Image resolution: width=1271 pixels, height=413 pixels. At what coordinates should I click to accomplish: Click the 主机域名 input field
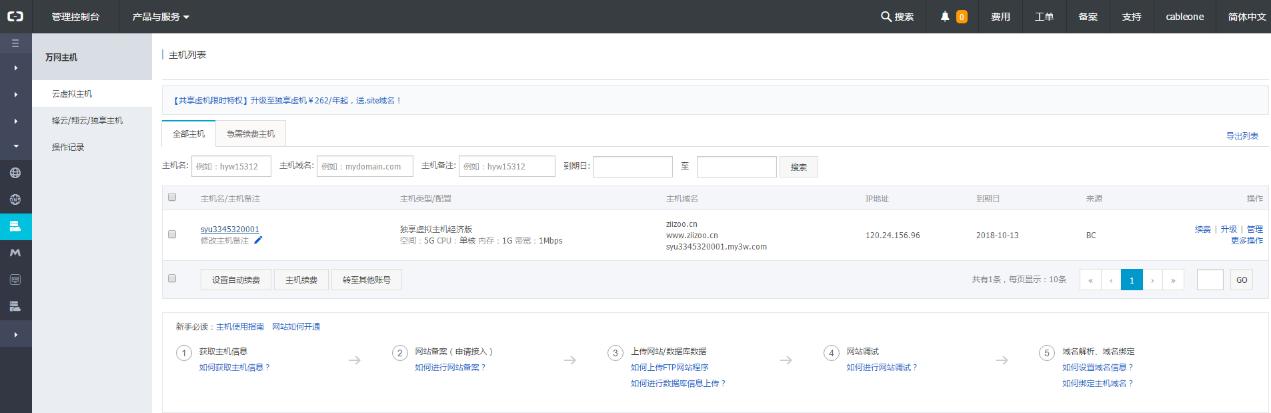(x=364, y=166)
